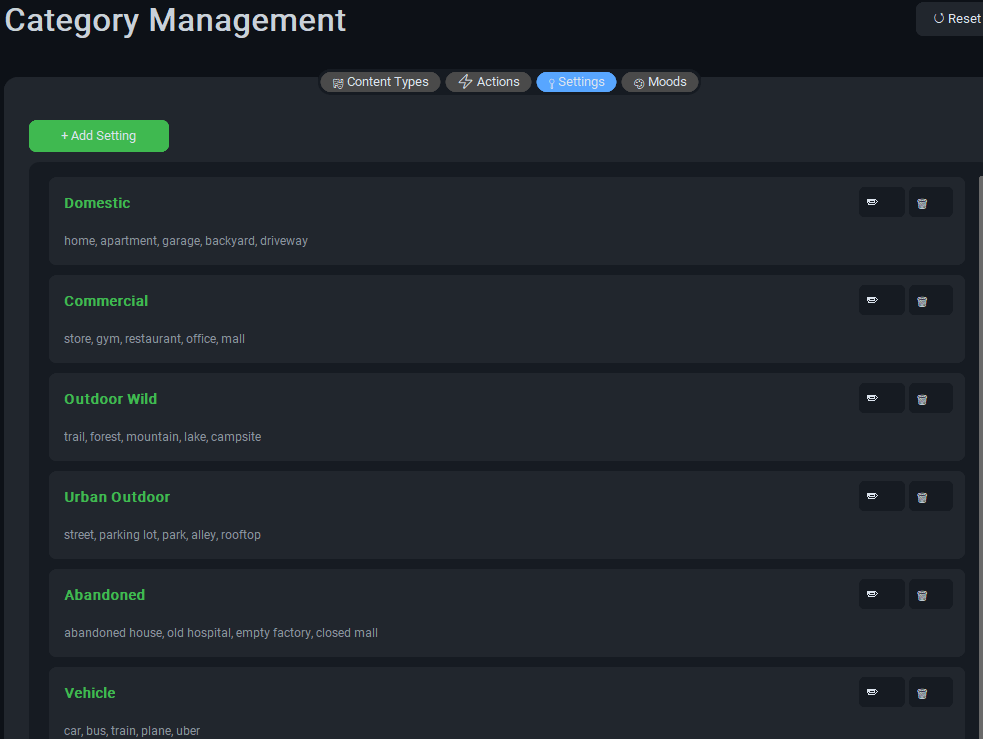Open the Actions tab
This screenshot has height=739, width=983.
point(488,82)
